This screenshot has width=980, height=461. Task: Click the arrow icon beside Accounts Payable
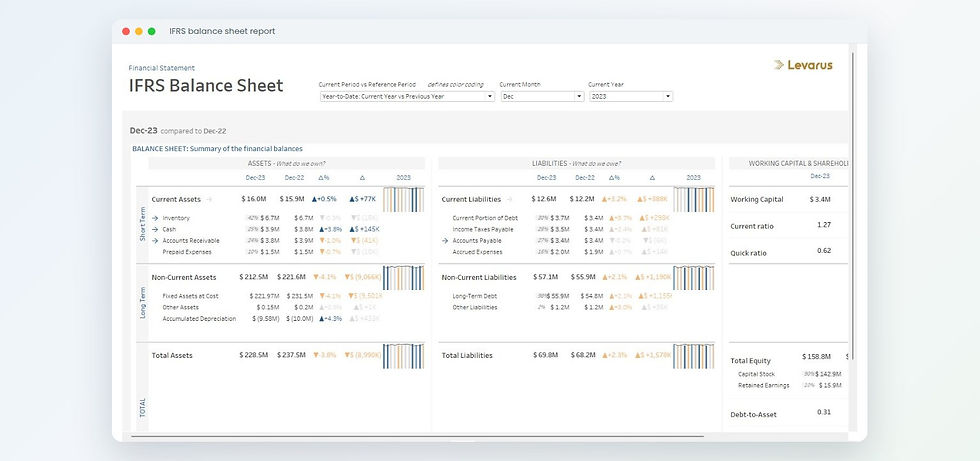(x=444, y=240)
